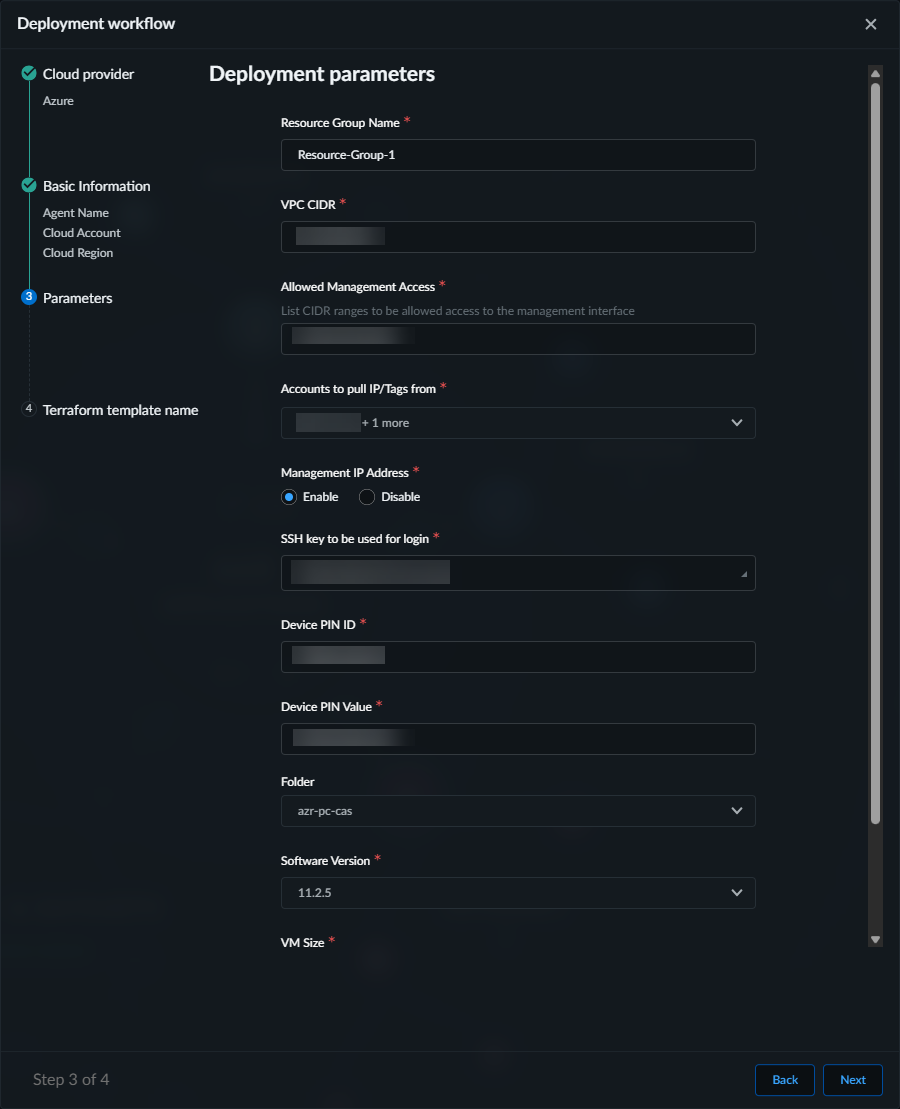The image size is (900, 1109).
Task: Click the Cloud provider completed checkmark icon
Action: (29, 74)
